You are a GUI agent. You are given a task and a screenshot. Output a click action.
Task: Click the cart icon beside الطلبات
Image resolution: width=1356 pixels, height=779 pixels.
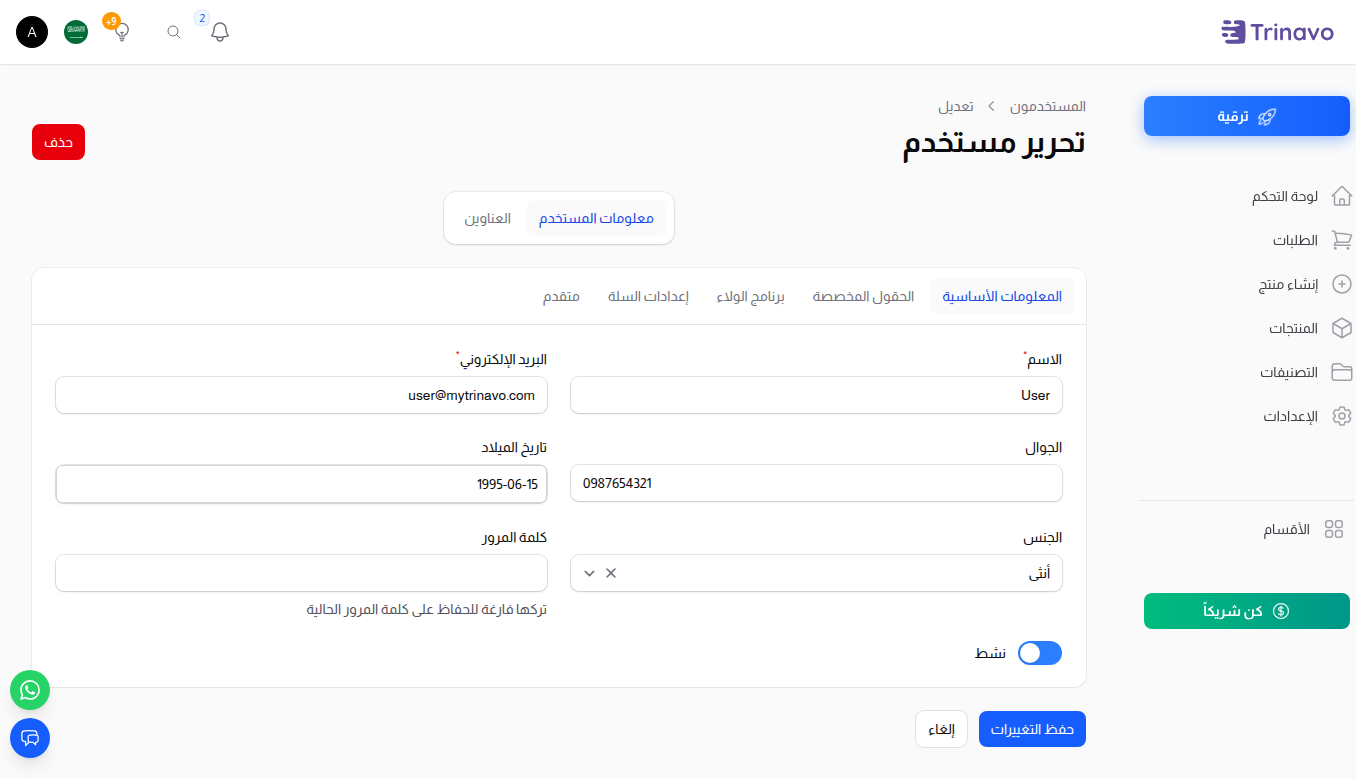pos(1342,240)
